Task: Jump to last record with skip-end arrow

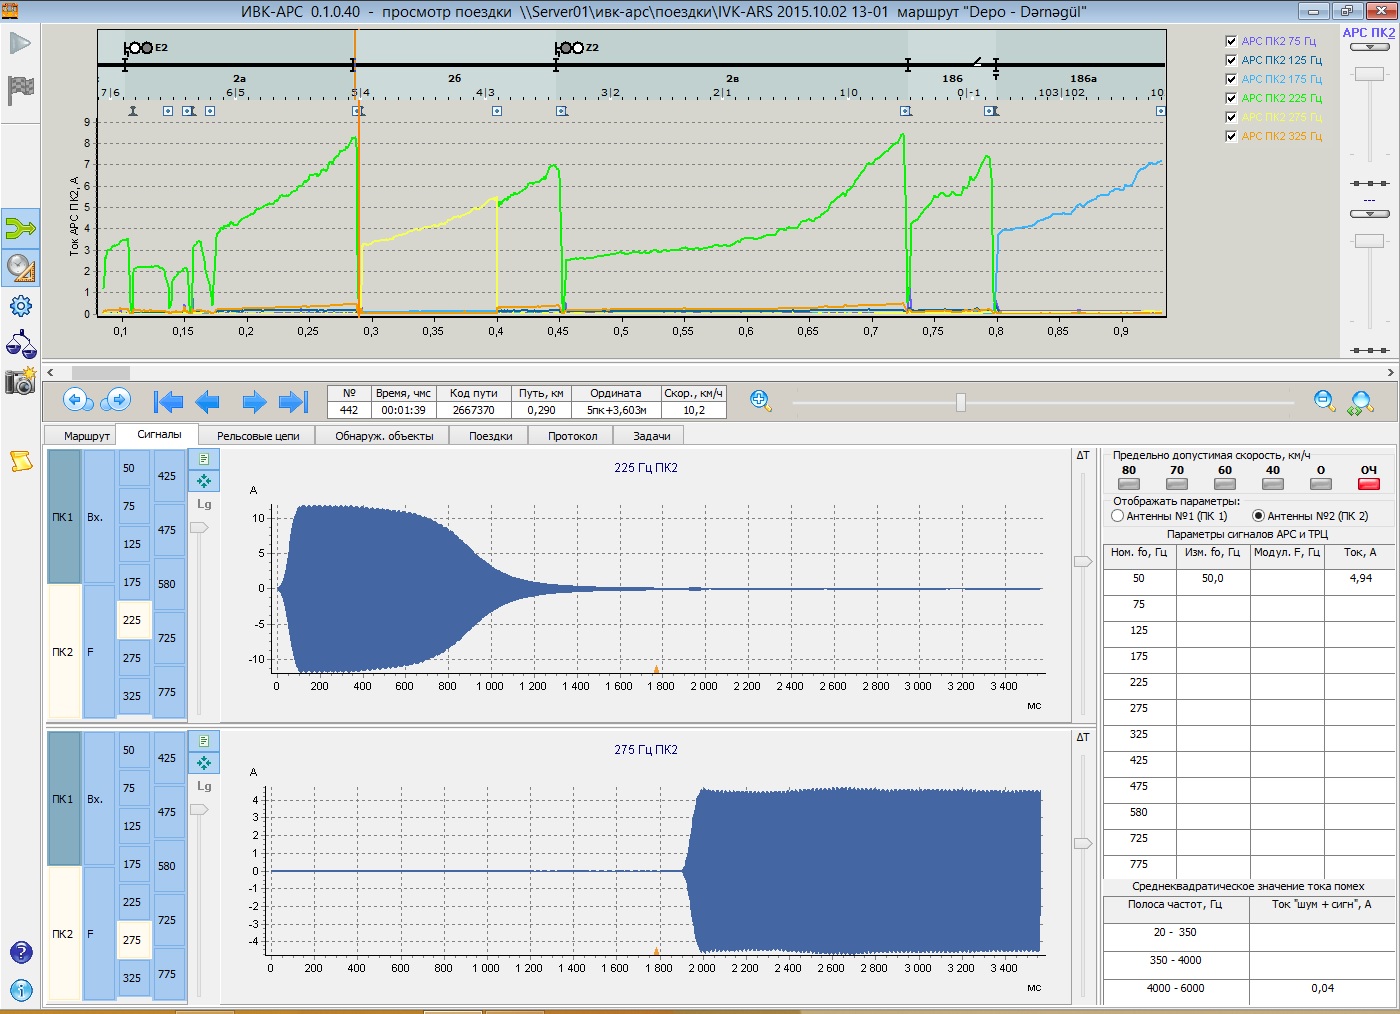Action: pyautogui.click(x=293, y=402)
